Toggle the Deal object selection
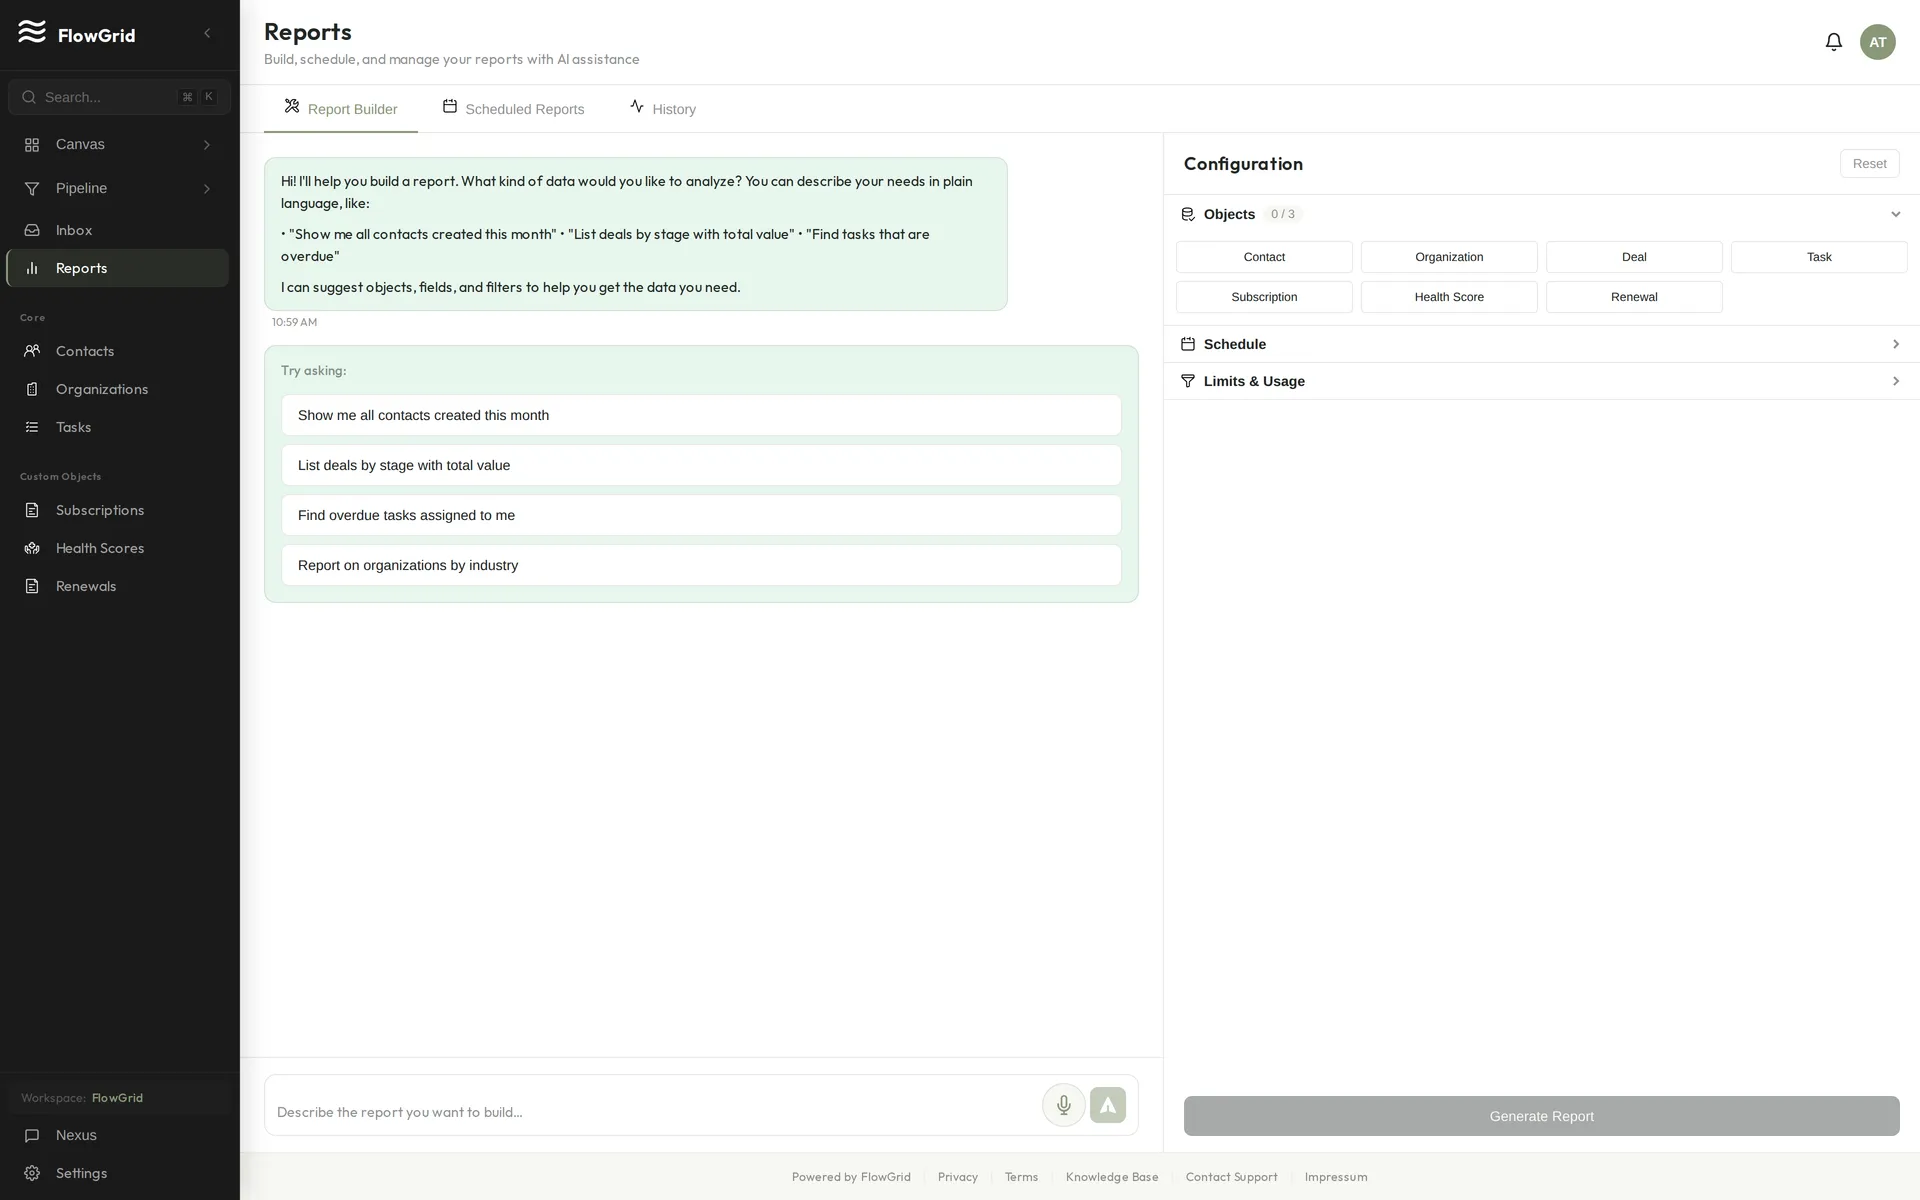1920x1200 pixels. click(x=1634, y=257)
